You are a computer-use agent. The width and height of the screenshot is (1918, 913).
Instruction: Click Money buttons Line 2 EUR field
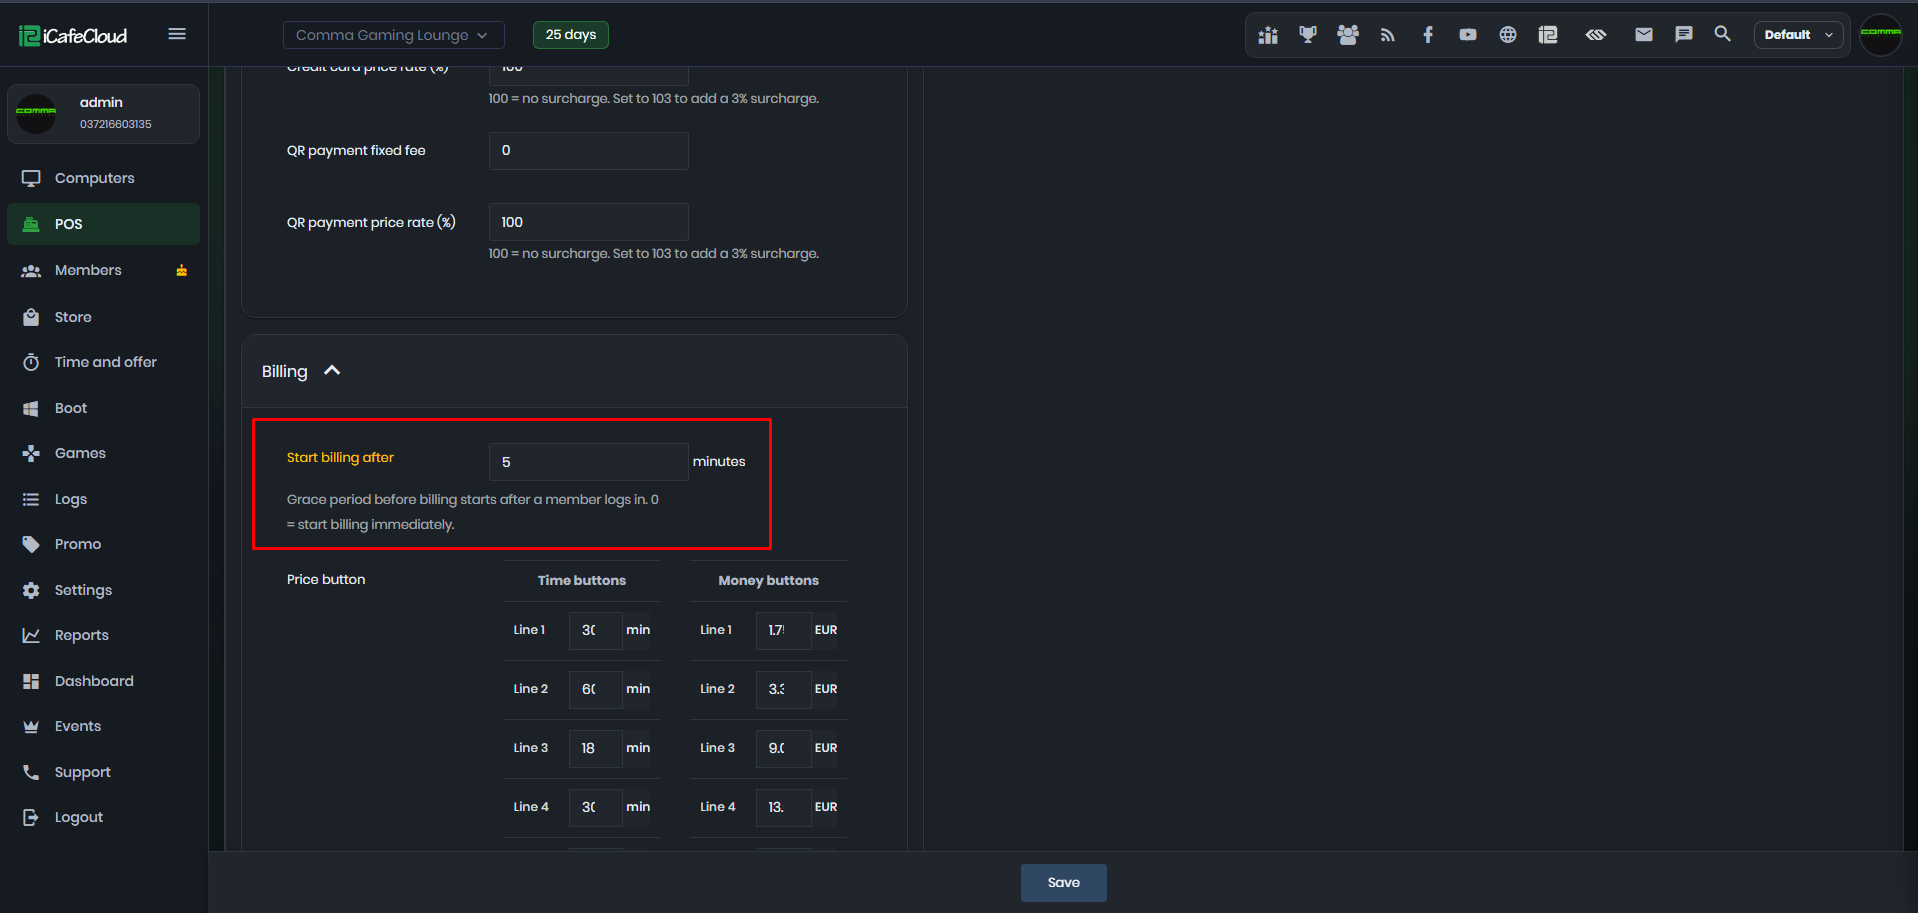pyautogui.click(x=783, y=689)
